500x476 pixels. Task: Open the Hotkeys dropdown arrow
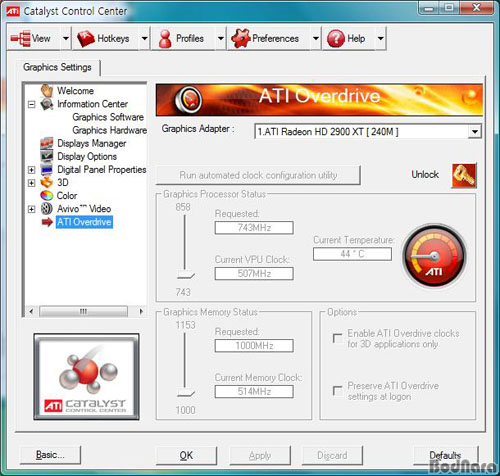(x=144, y=38)
